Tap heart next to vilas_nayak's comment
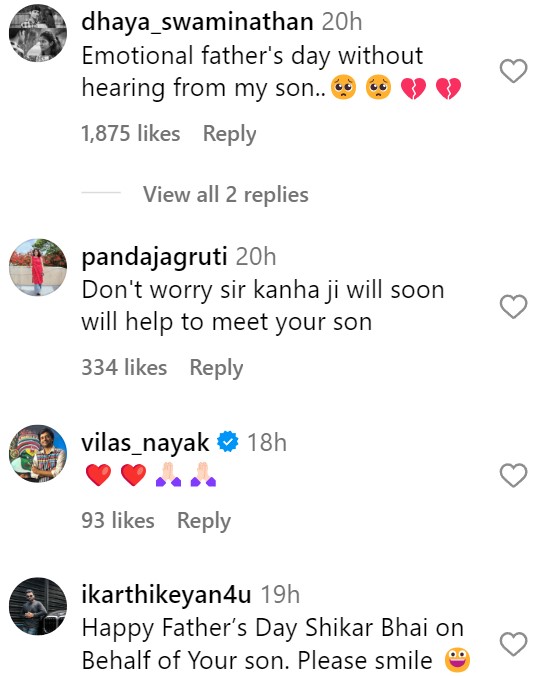540x676 pixels. 513,475
